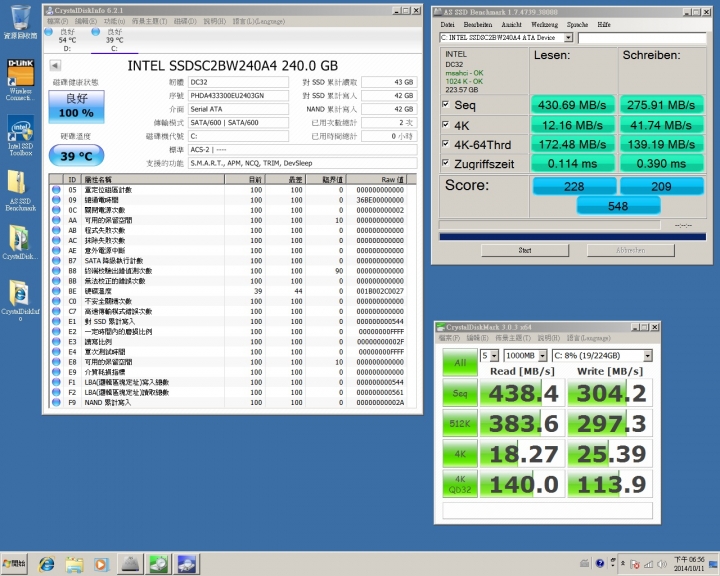Open the C: 8% drive dropdown in CrystalDiskMark

point(647,356)
